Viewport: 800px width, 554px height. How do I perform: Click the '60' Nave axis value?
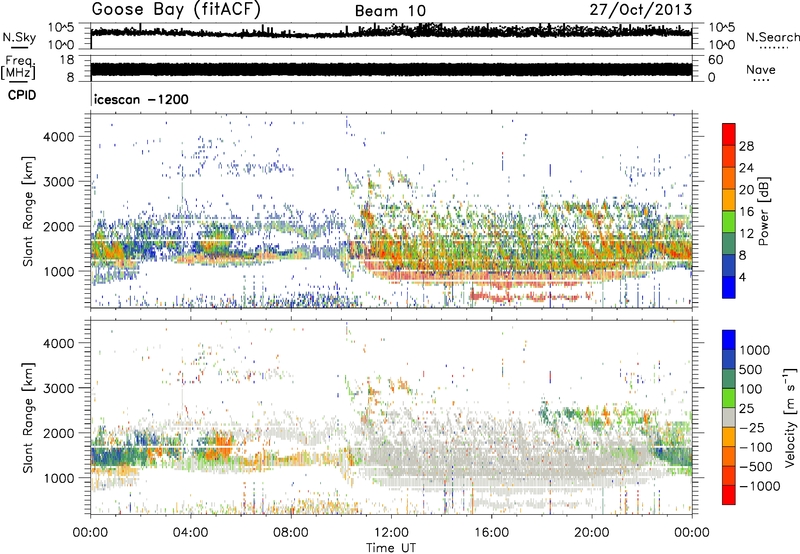pyautogui.click(x=715, y=60)
